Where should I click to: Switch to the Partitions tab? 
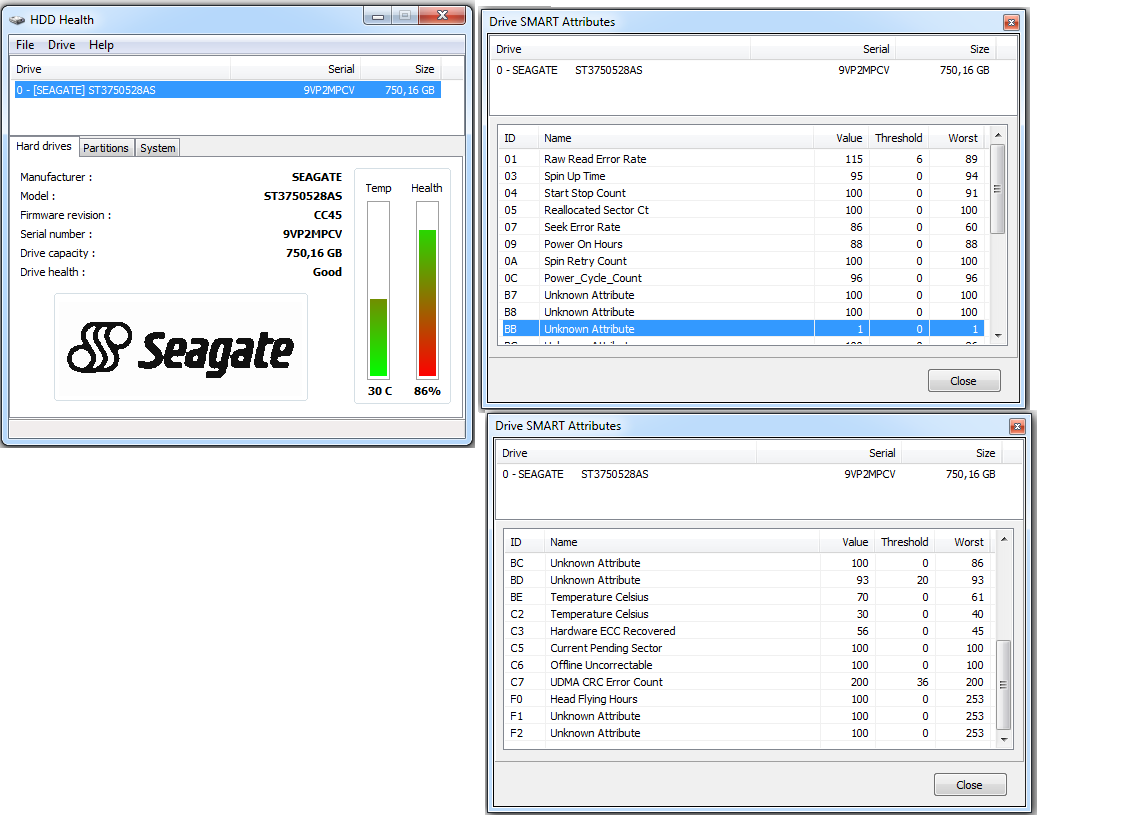[106, 148]
